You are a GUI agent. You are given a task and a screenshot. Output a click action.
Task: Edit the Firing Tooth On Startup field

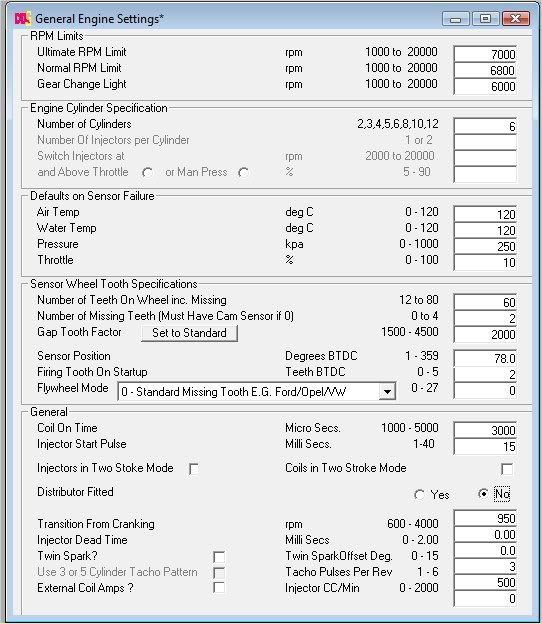click(x=485, y=374)
